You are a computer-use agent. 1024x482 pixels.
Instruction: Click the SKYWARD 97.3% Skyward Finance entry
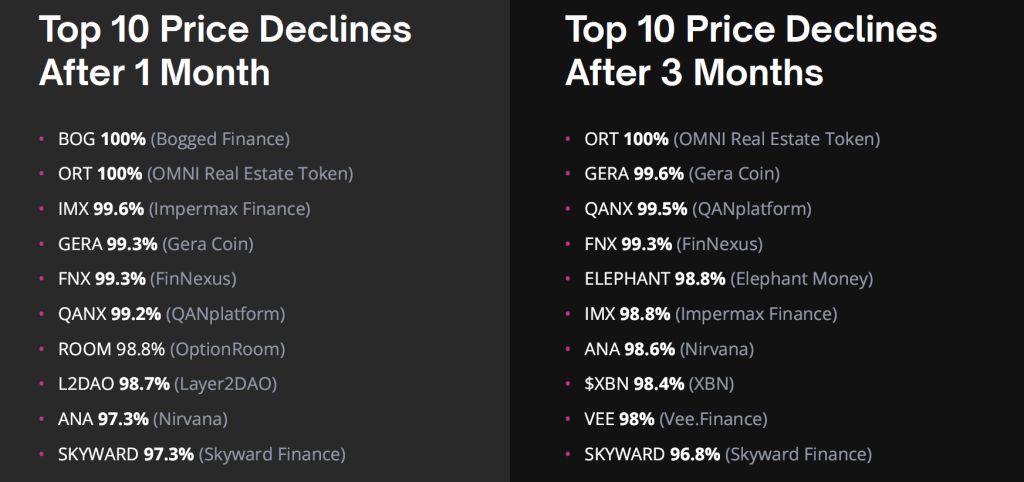202,454
